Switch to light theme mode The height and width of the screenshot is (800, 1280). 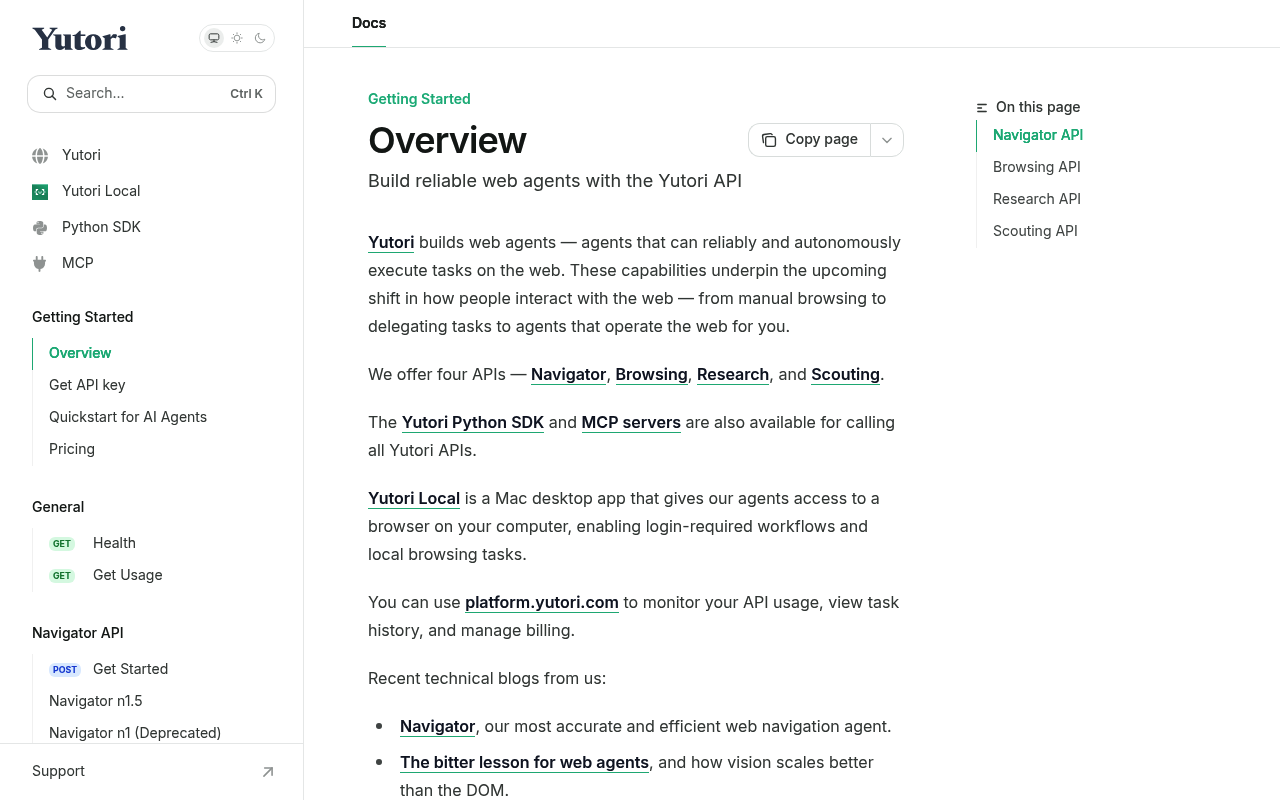[x=237, y=38]
